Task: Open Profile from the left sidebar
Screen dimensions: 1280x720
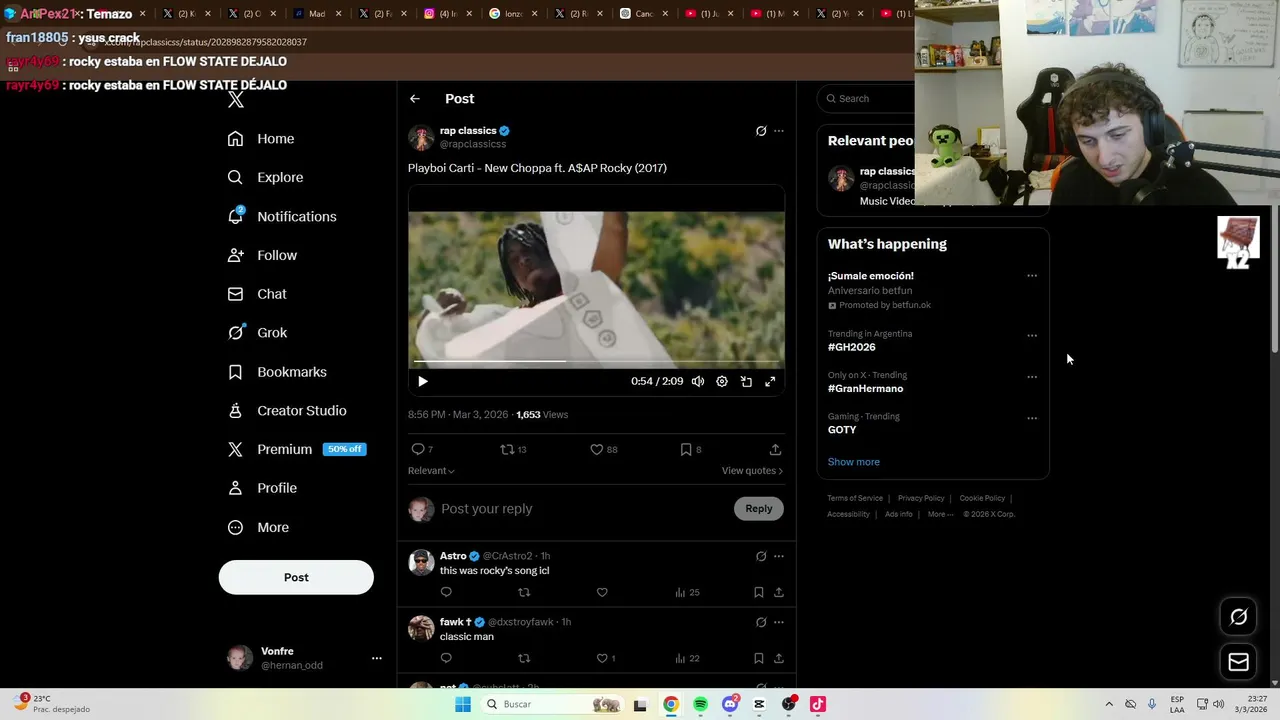Action: (x=262, y=488)
